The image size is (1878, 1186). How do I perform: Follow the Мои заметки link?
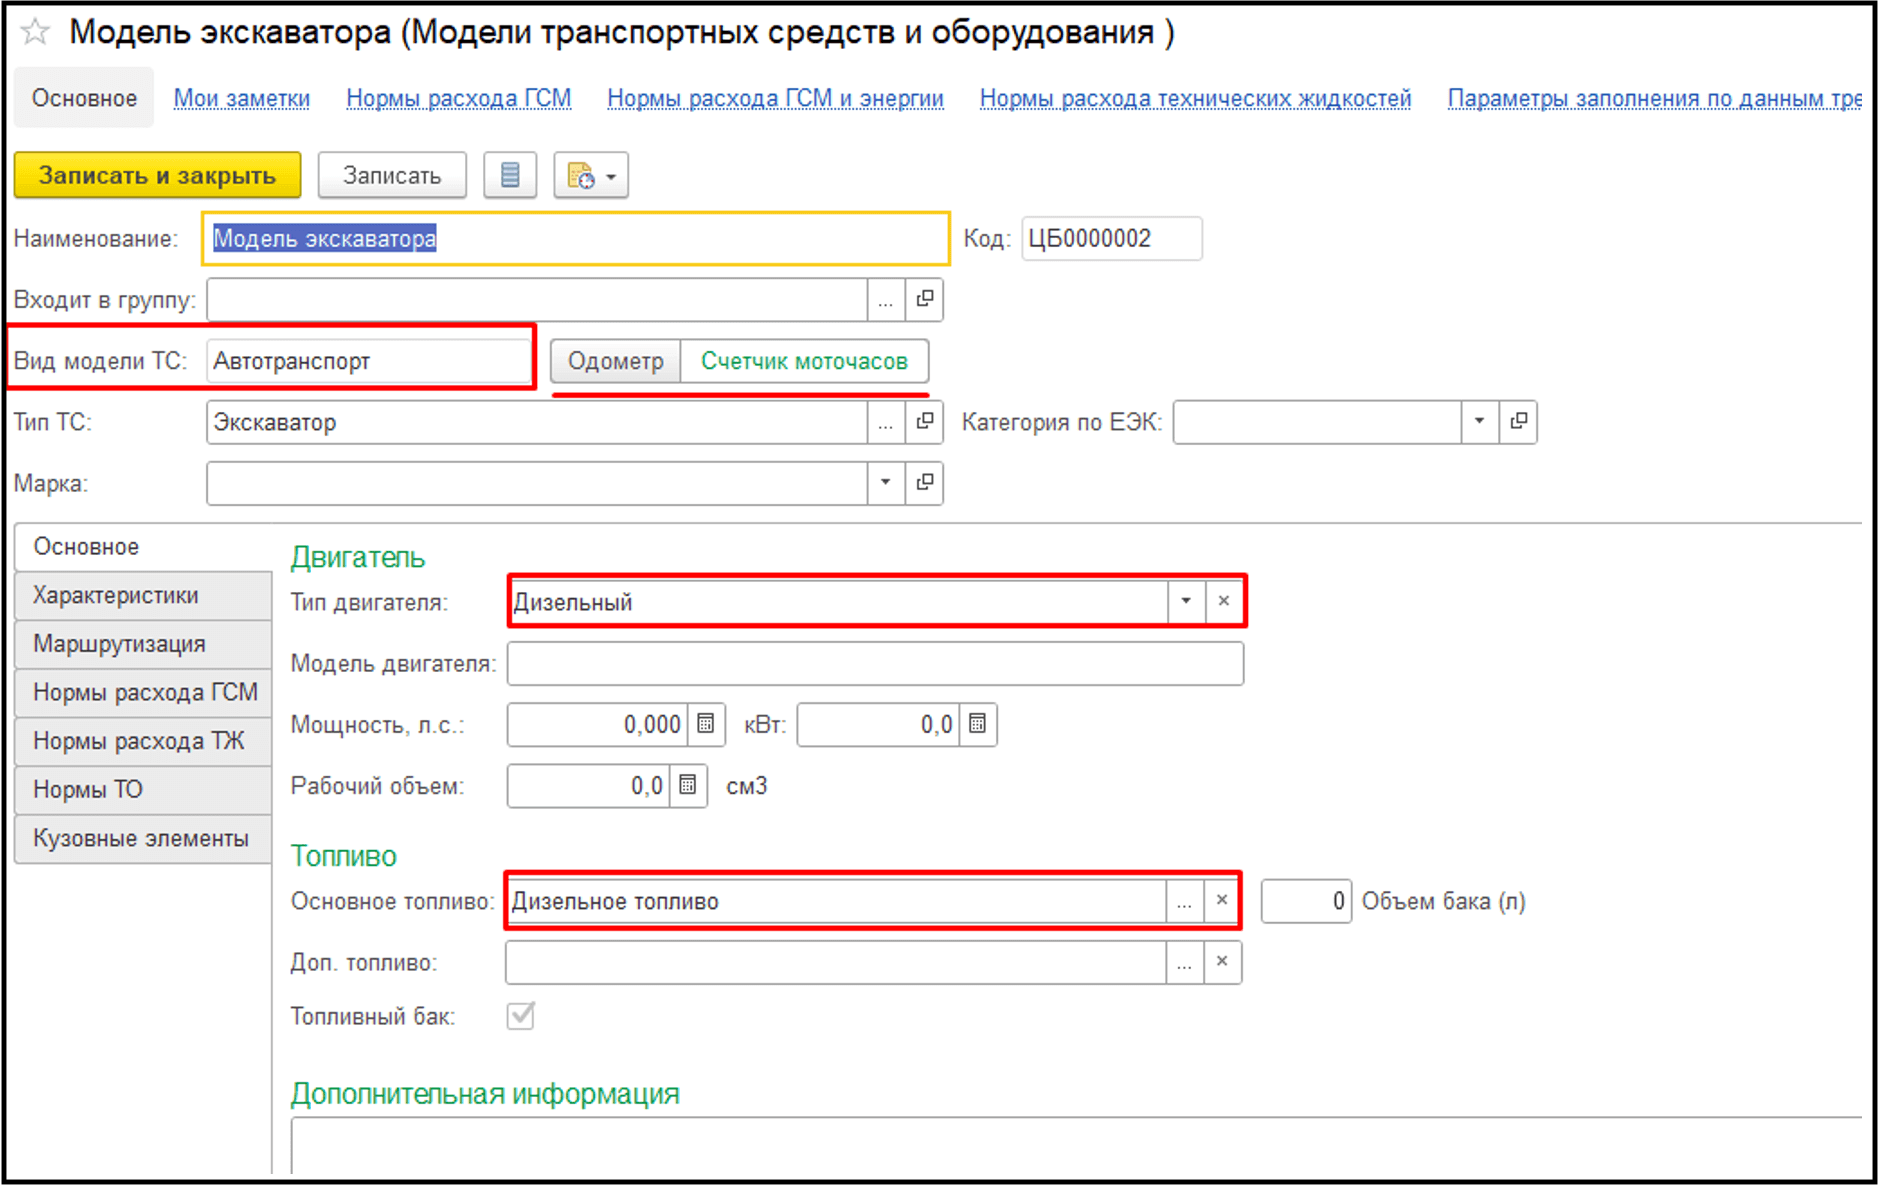tap(241, 98)
